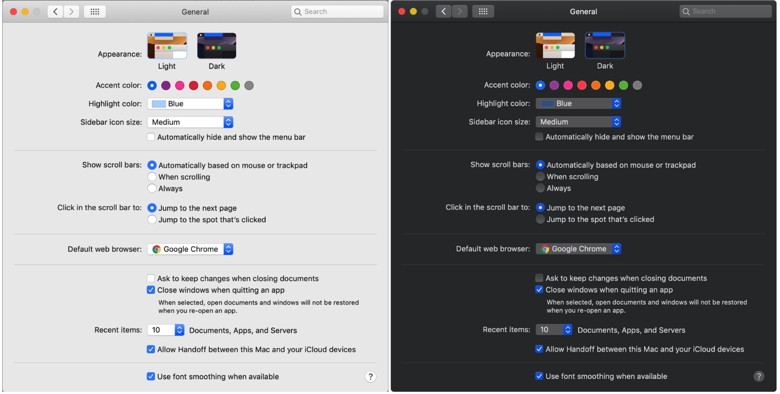Toggle font smoothing checkbox in light window

pyautogui.click(x=151, y=377)
